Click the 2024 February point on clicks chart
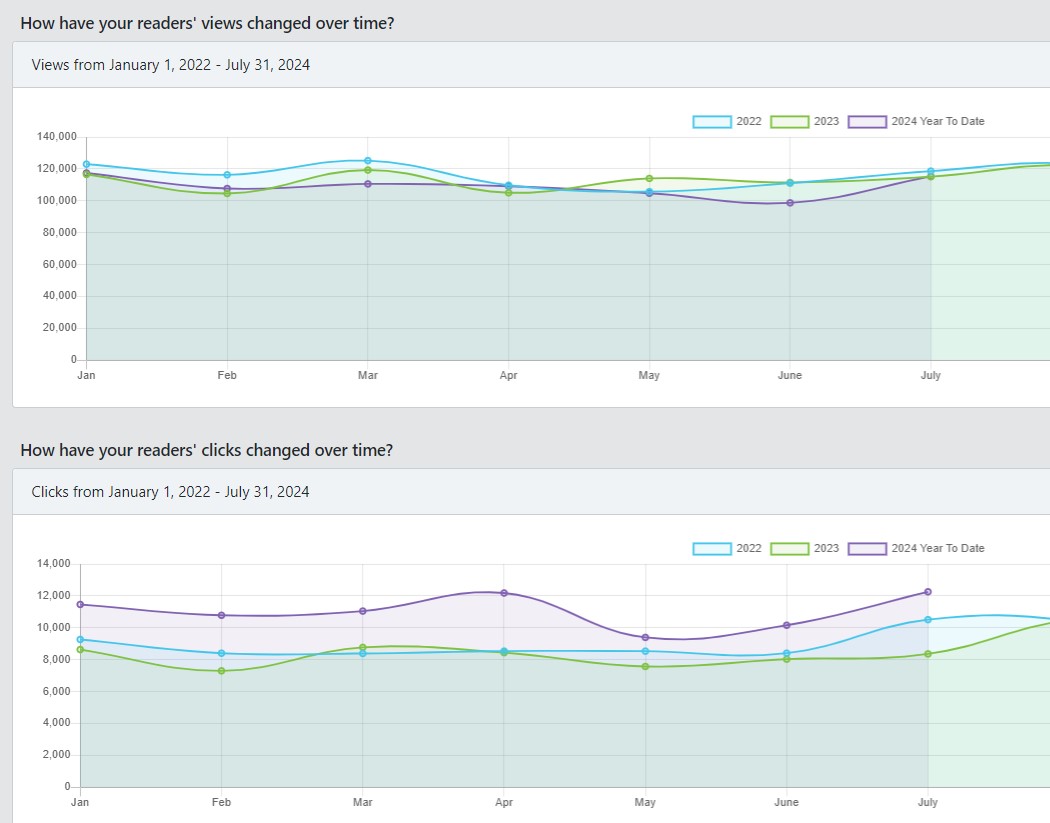 point(222,615)
